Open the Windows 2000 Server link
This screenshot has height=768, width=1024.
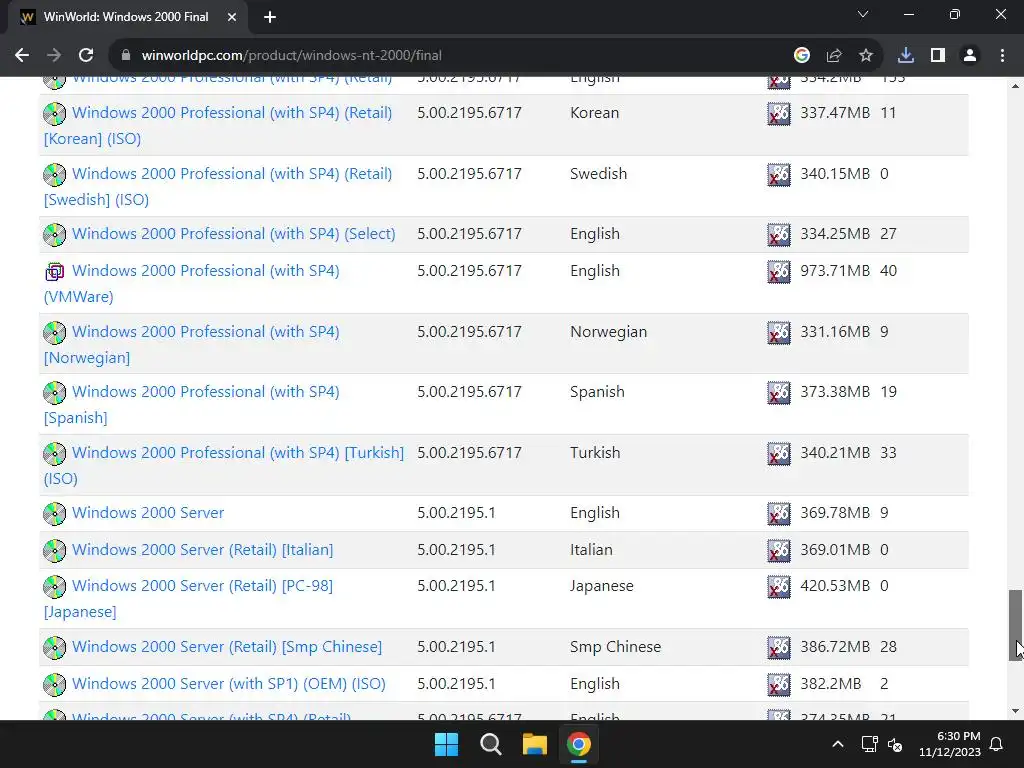[x=148, y=513]
